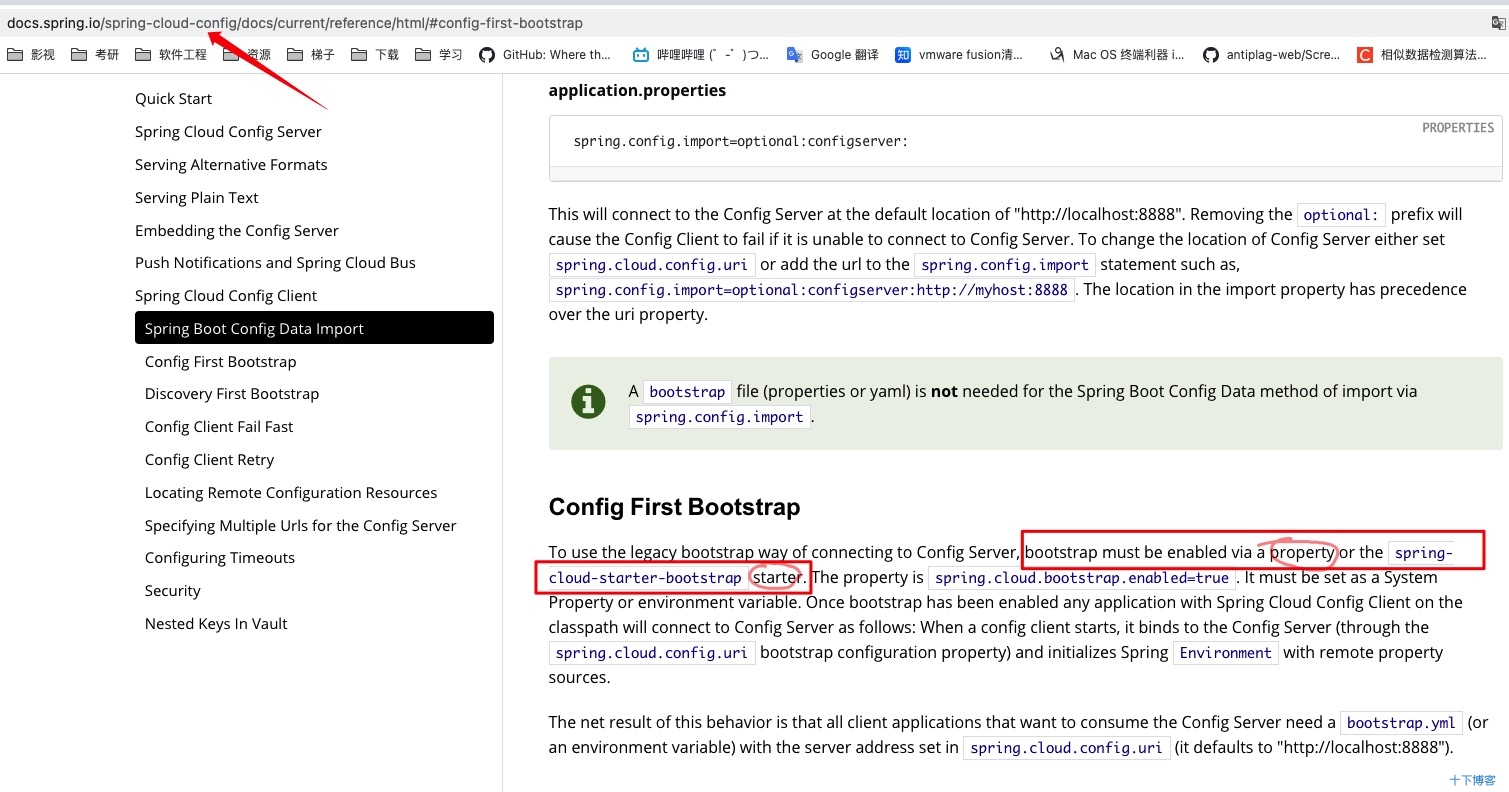This screenshot has width=1509, height=792.
Task: Open Locating Remote Configuration Resources
Action: pos(291,492)
